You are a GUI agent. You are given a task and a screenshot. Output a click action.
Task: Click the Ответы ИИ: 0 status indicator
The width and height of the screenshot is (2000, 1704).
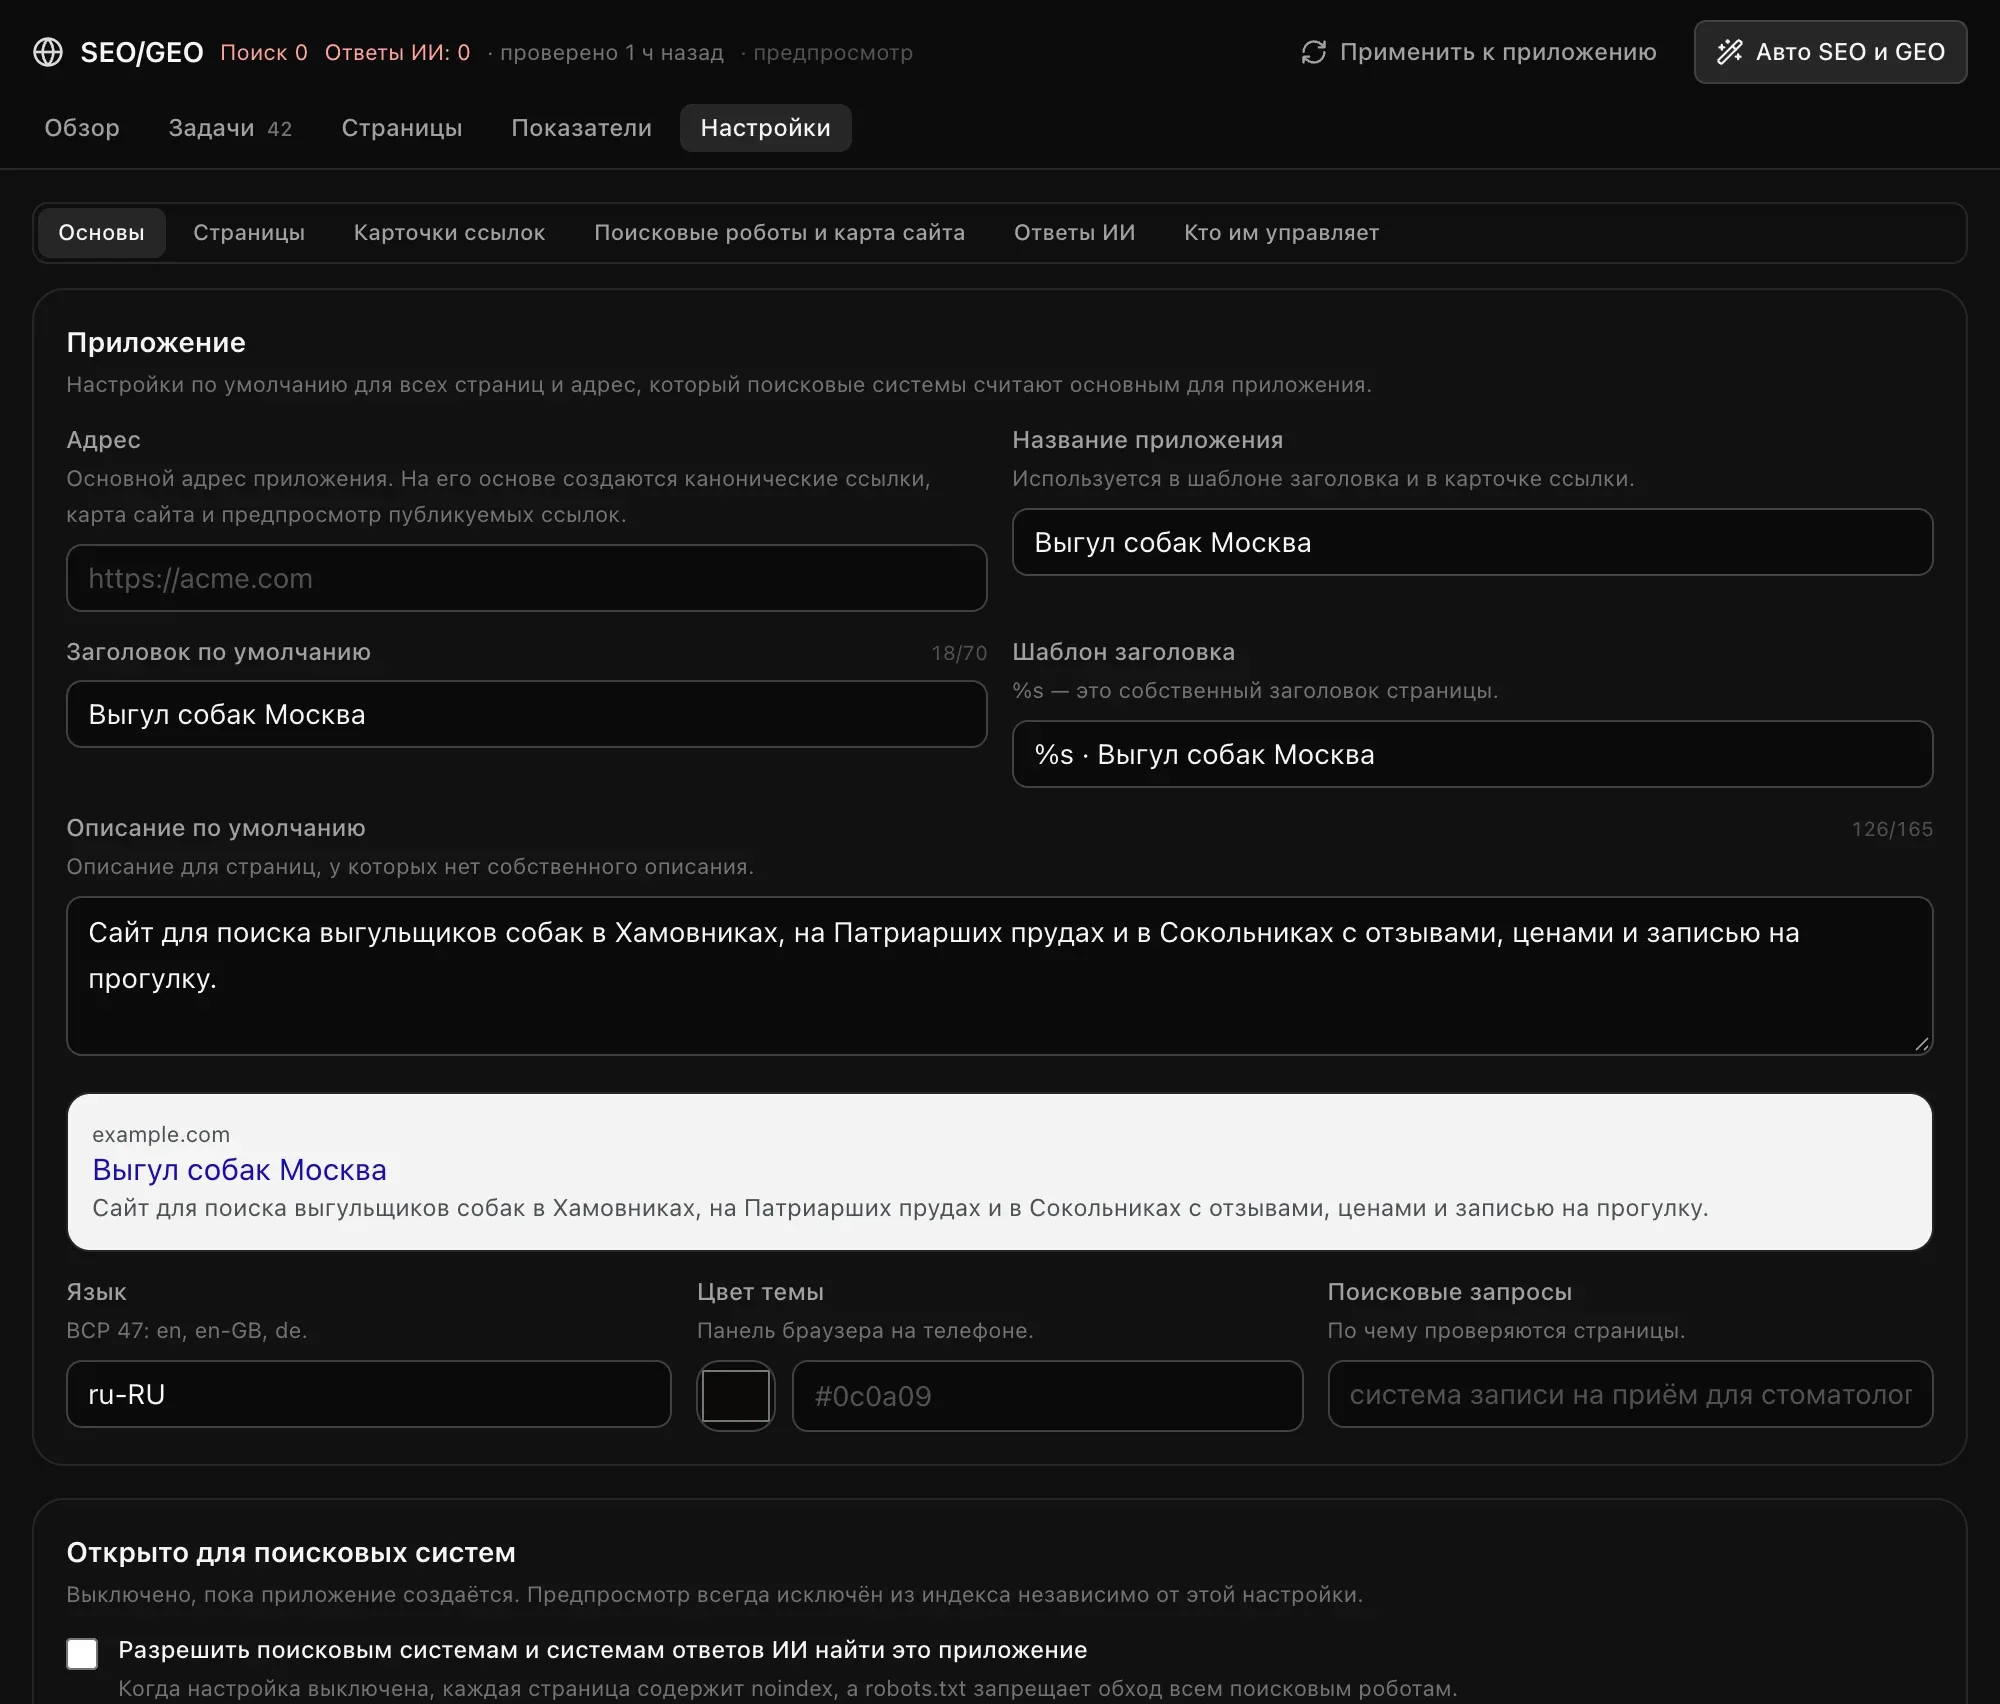pyautogui.click(x=397, y=52)
